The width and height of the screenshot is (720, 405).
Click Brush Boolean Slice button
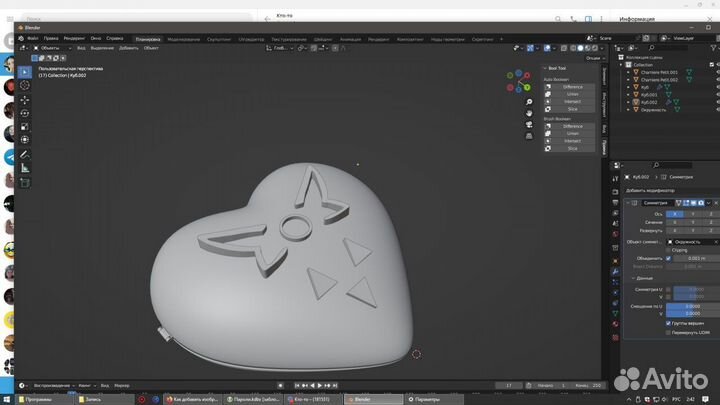tap(569, 148)
